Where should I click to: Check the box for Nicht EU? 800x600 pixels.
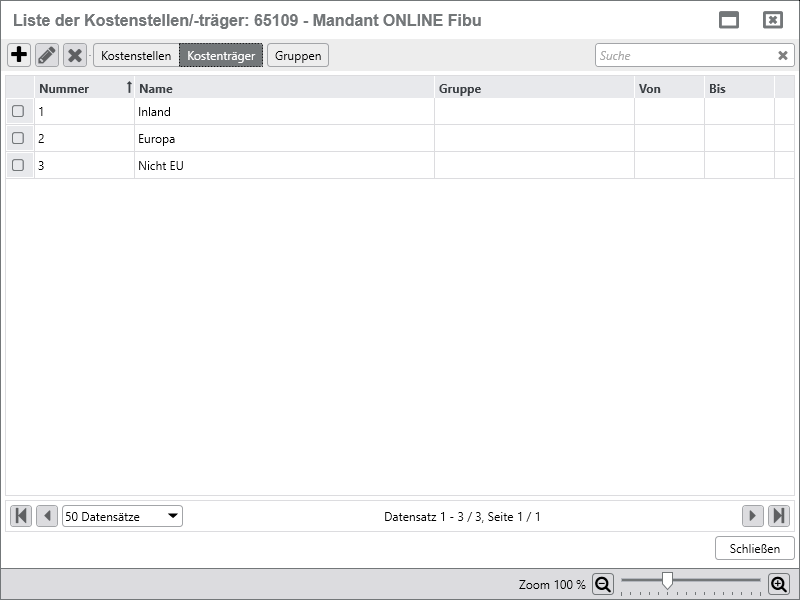pos(19,166)
